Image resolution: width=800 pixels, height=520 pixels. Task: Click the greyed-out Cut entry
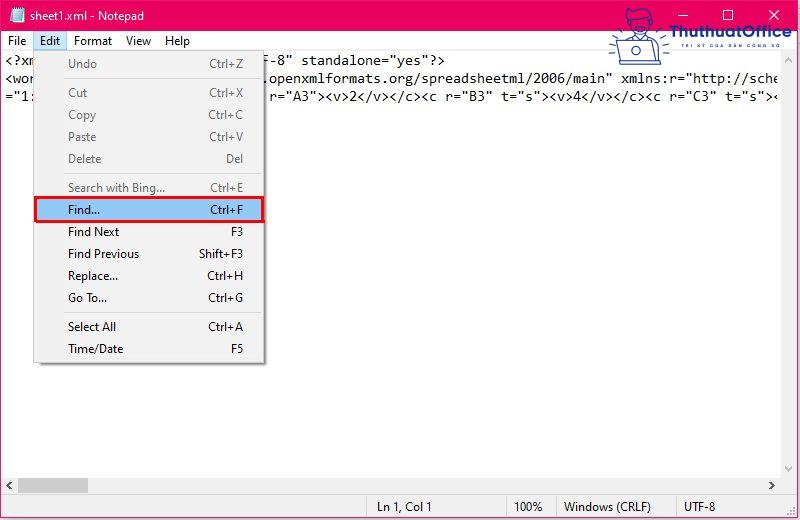point(149,93)
